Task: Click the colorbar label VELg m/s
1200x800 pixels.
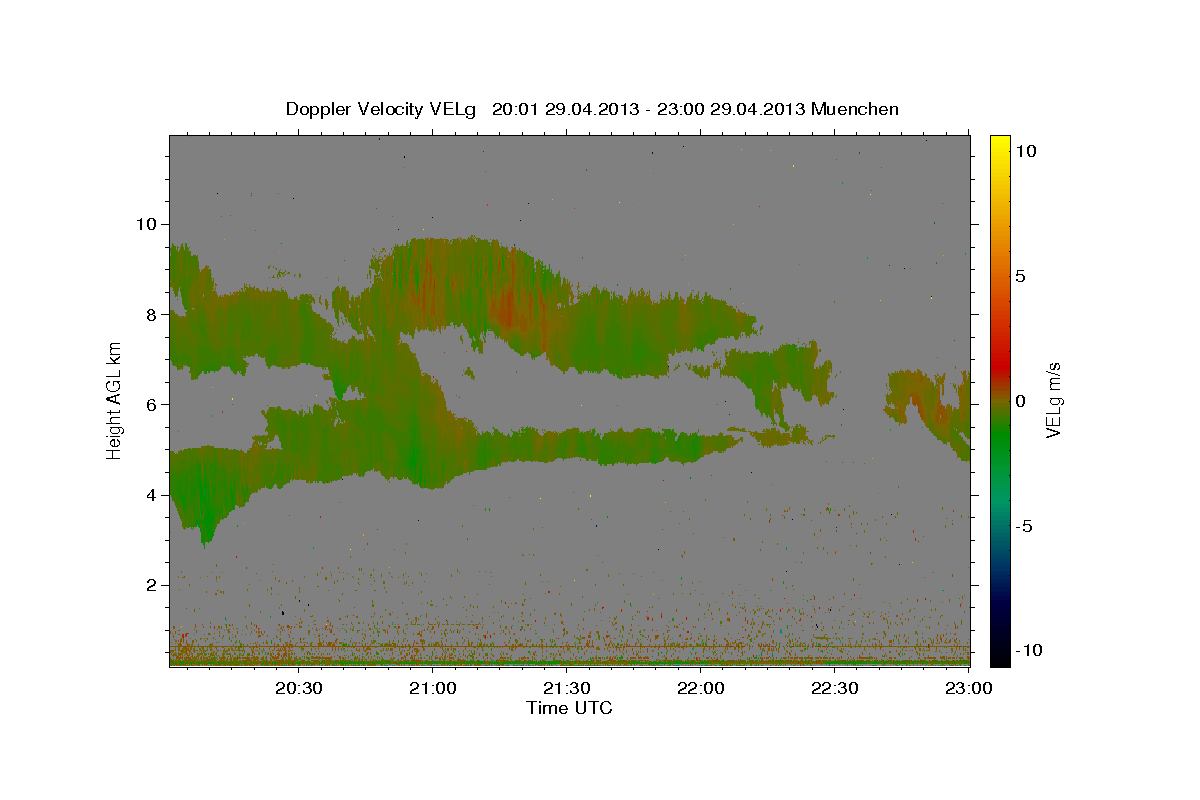Action: click(x=1053, y=400)
